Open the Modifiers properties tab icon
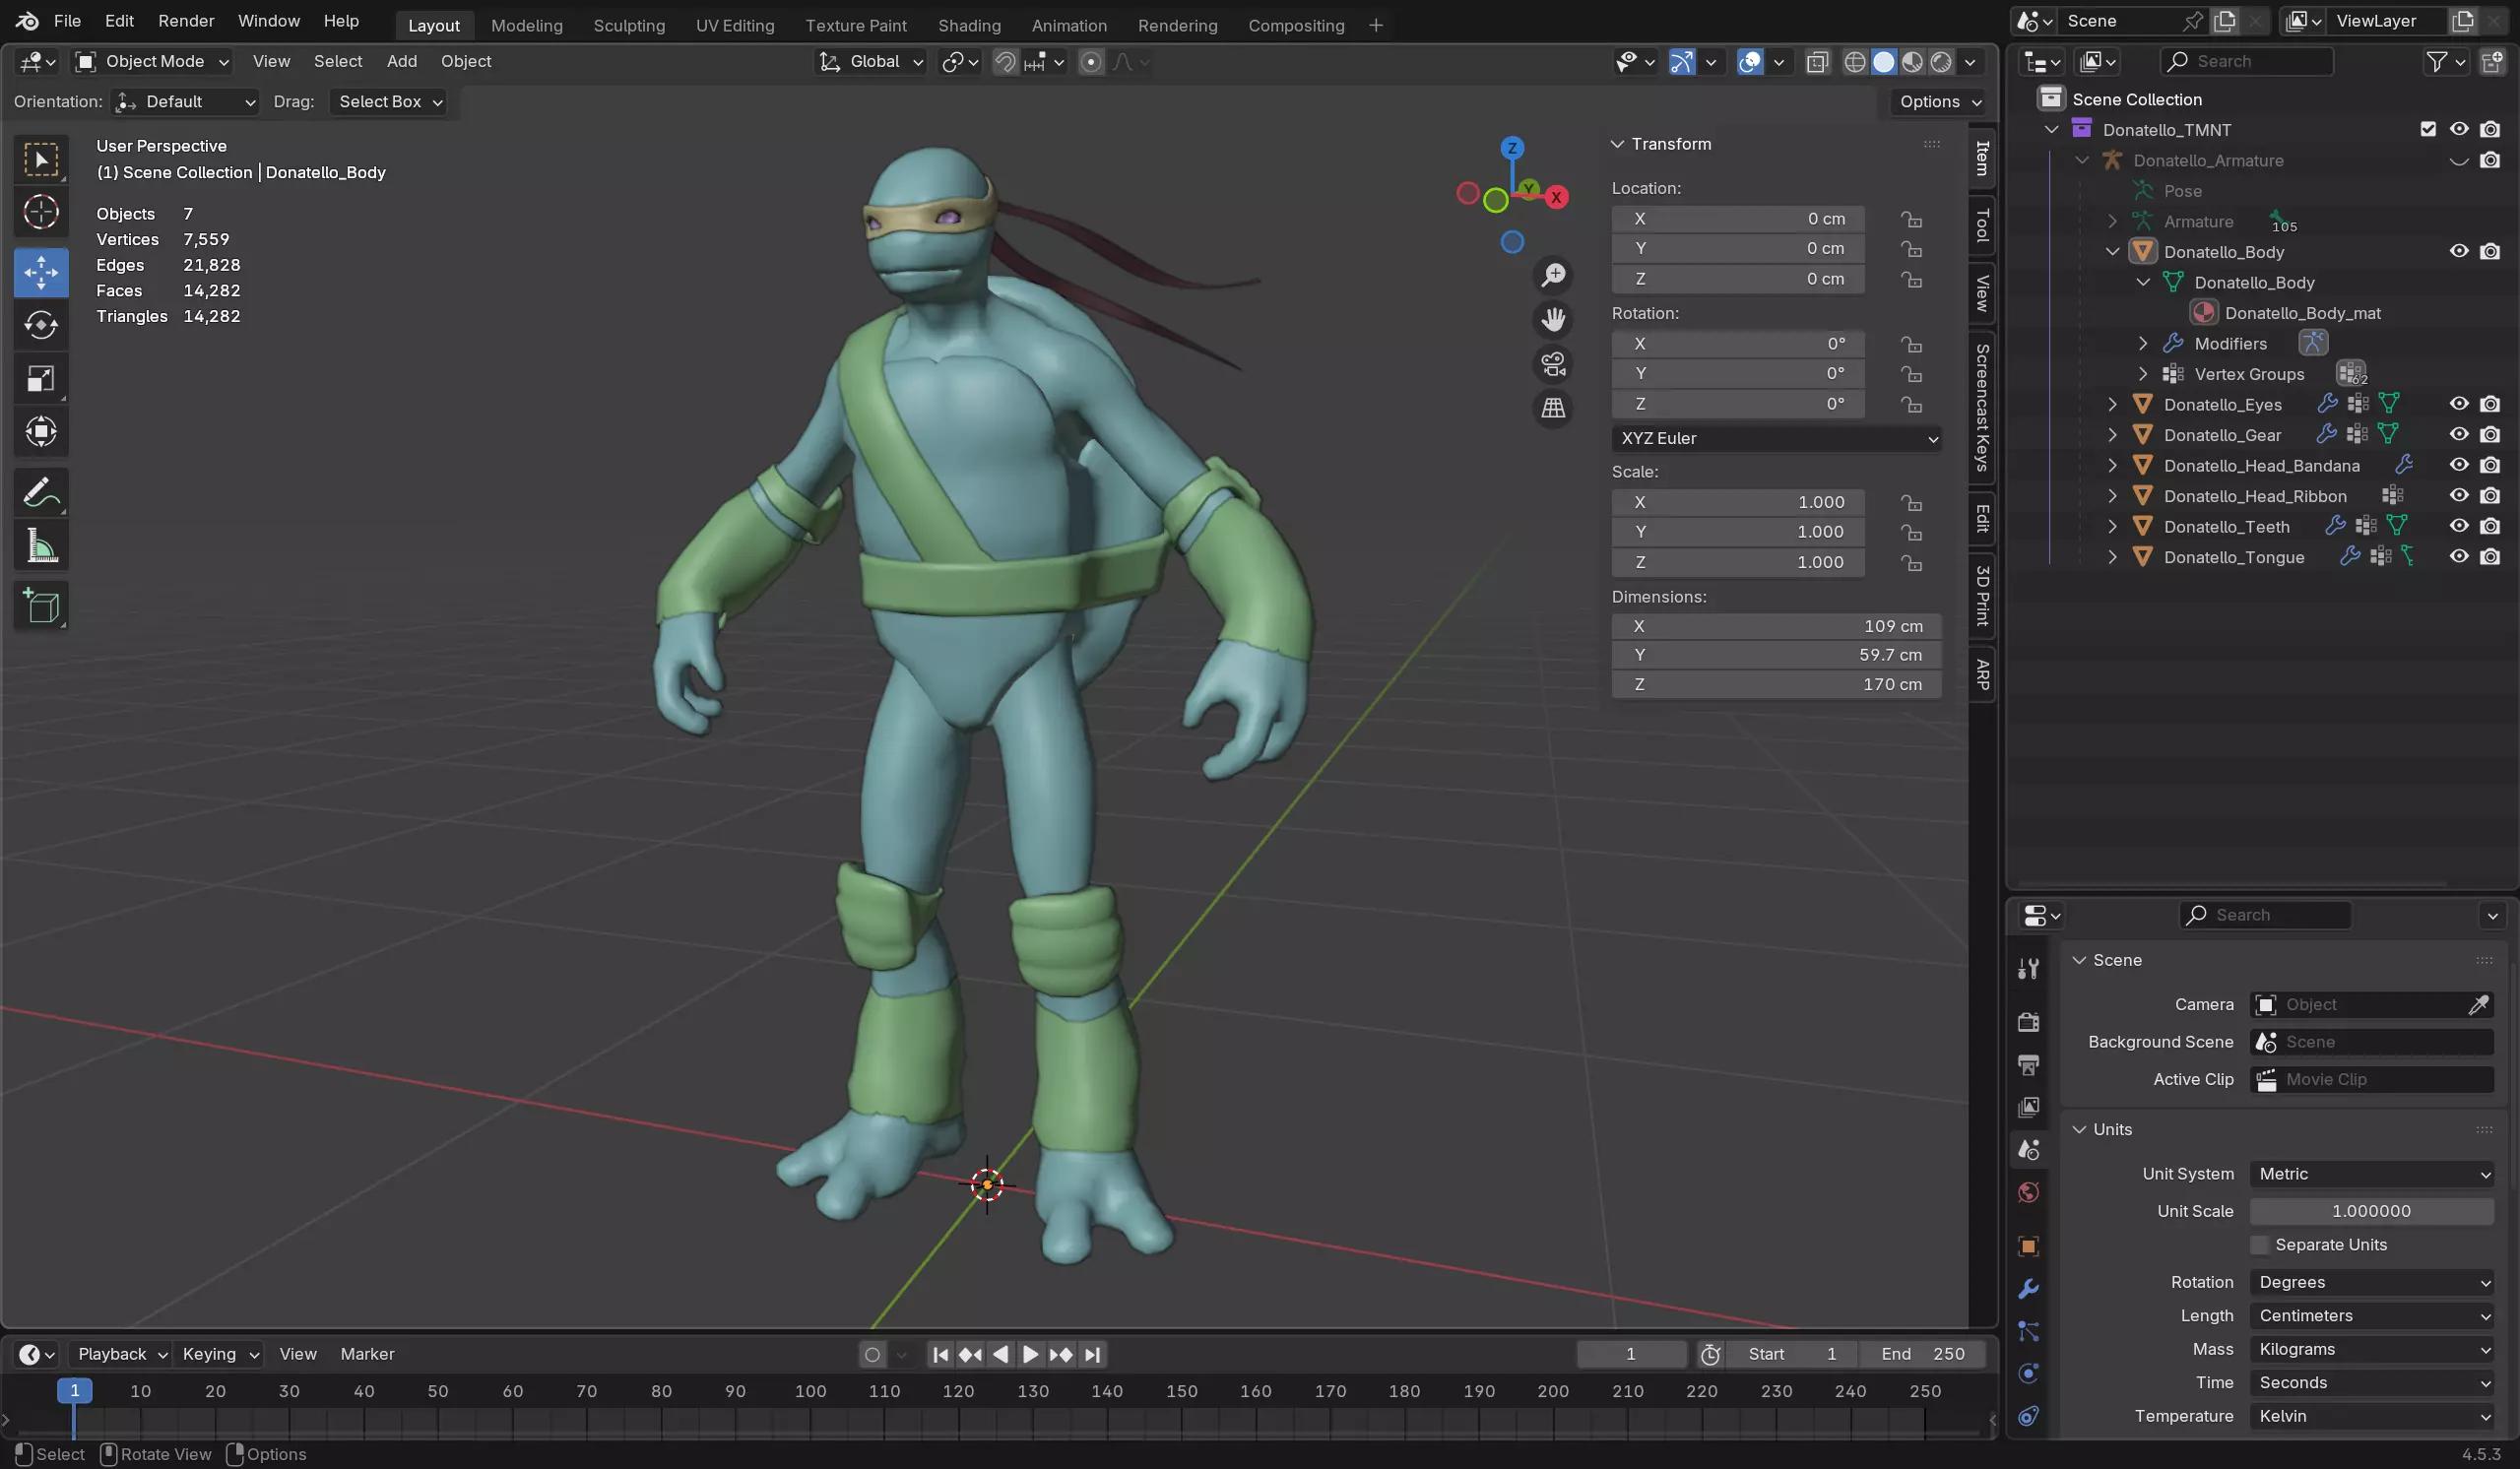The width and height of the screenshot is (2520, 1469). click(2028, 1289)
